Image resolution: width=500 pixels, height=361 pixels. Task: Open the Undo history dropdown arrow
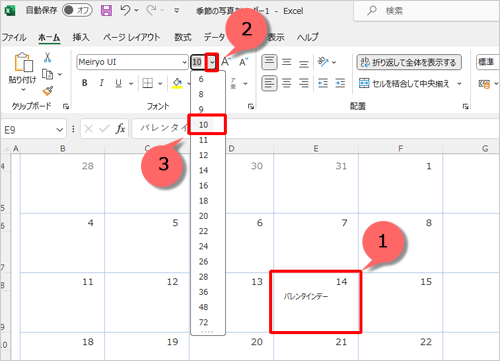pyautogui.click(x=136, y=10)
